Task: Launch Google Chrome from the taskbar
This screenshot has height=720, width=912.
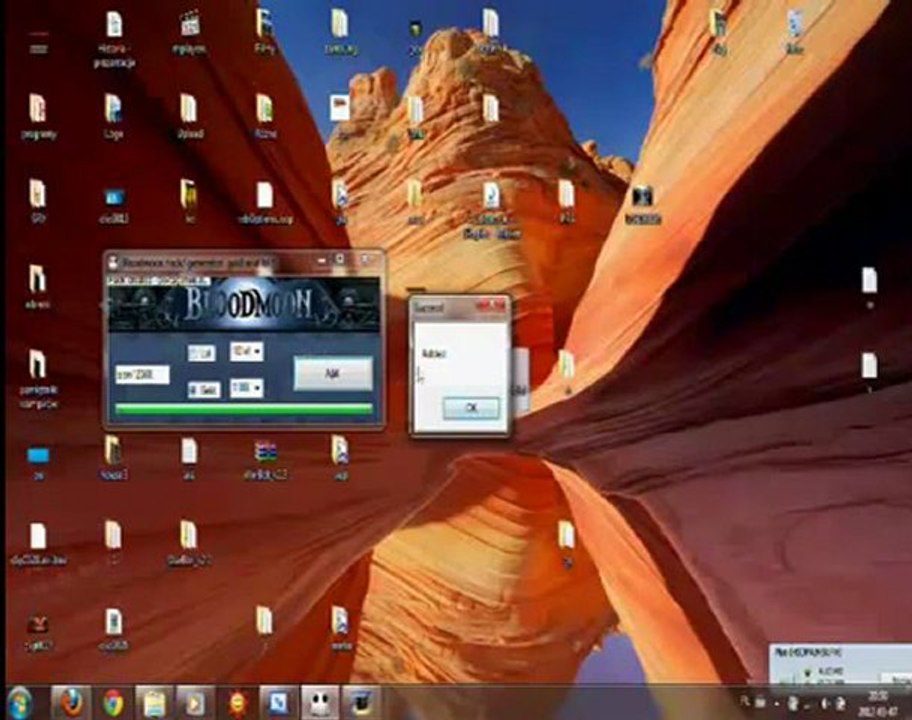Action: (113, 703)
